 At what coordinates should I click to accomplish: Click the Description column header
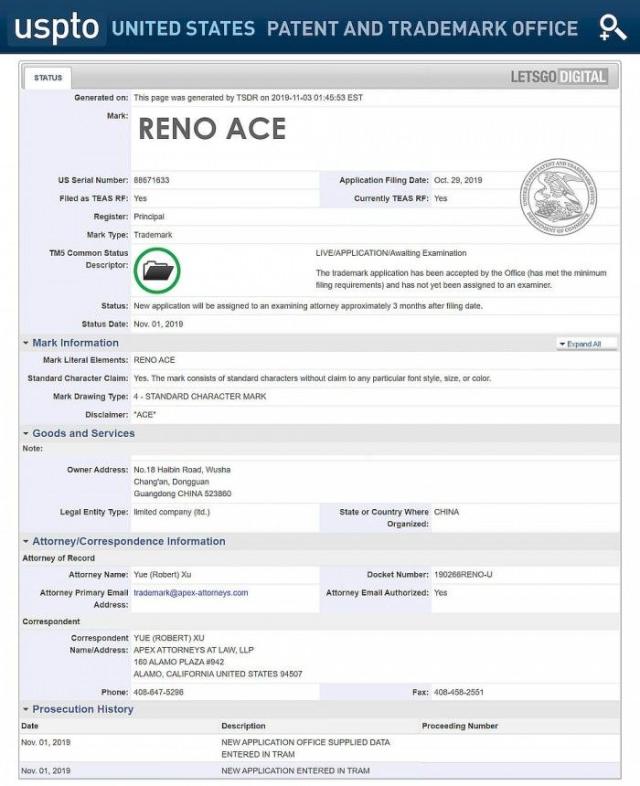click(243, 725)
